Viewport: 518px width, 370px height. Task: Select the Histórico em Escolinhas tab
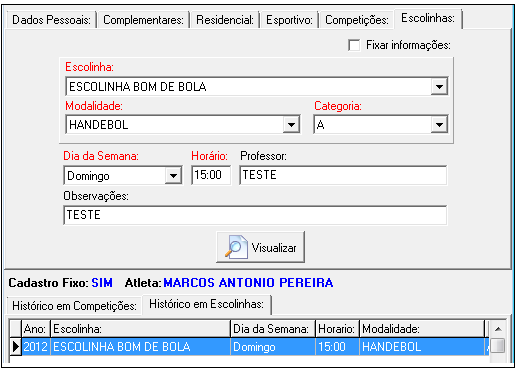(x=207, y=304)
